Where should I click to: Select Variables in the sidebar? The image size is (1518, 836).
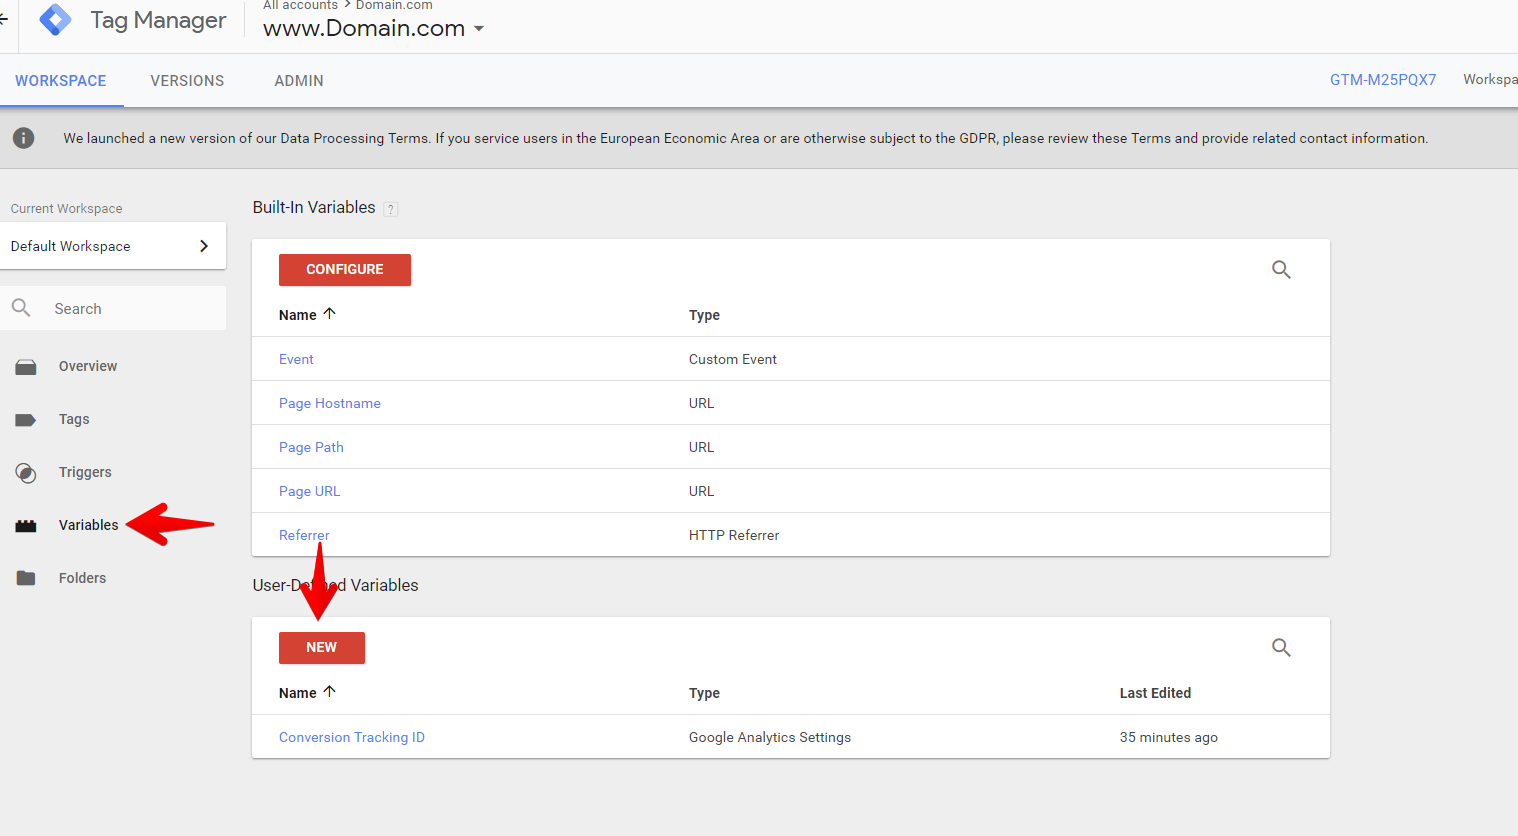(89, 525)
